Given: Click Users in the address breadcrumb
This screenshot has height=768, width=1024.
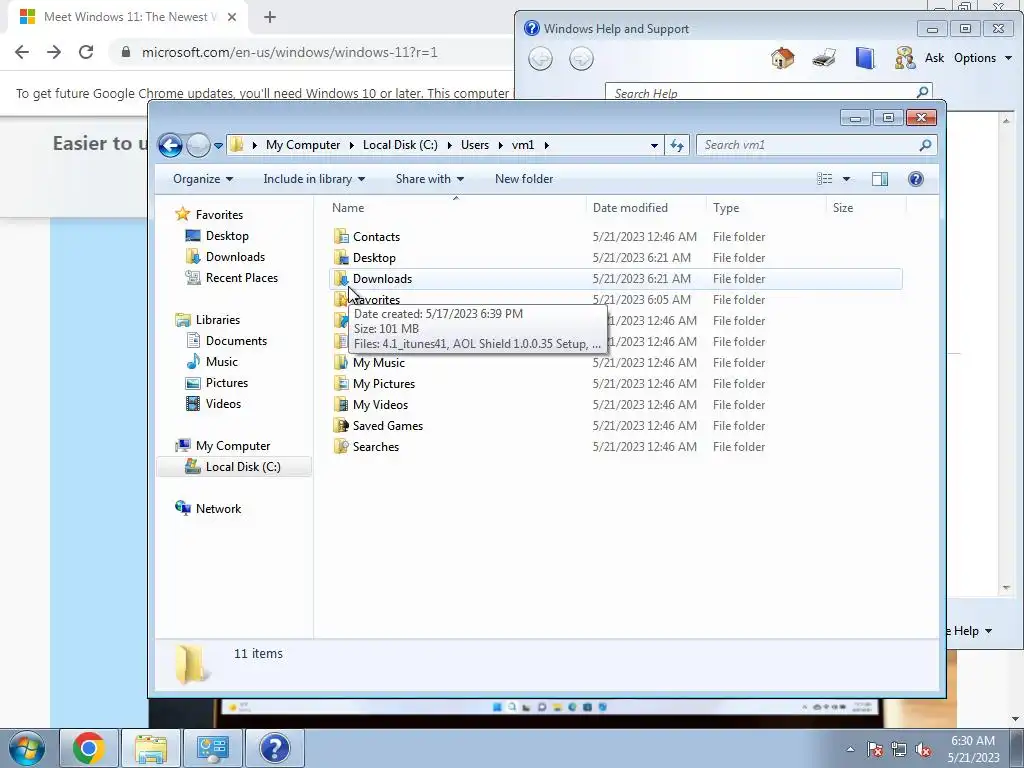Looking at the screenshot, I should (475, 145).
